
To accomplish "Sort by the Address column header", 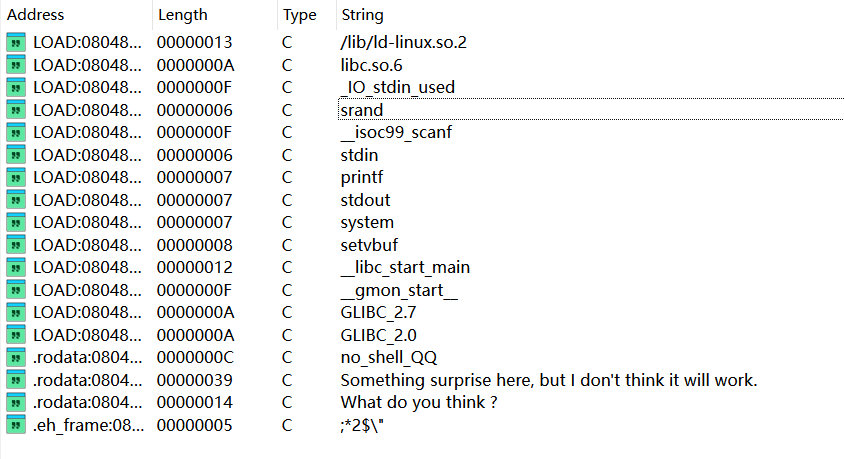I will pyautogui.click(x=35, y=15).
